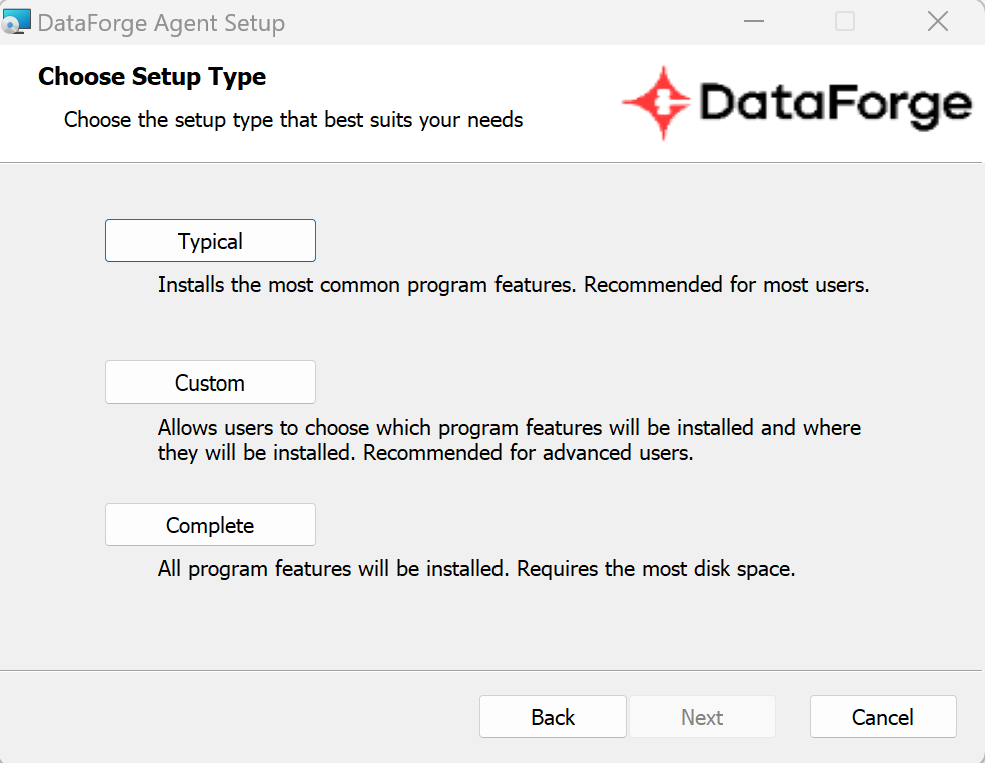986x764 pixels.
Task: Click the "Choose Setup Type" heading
Action: [x=152, y=77]
